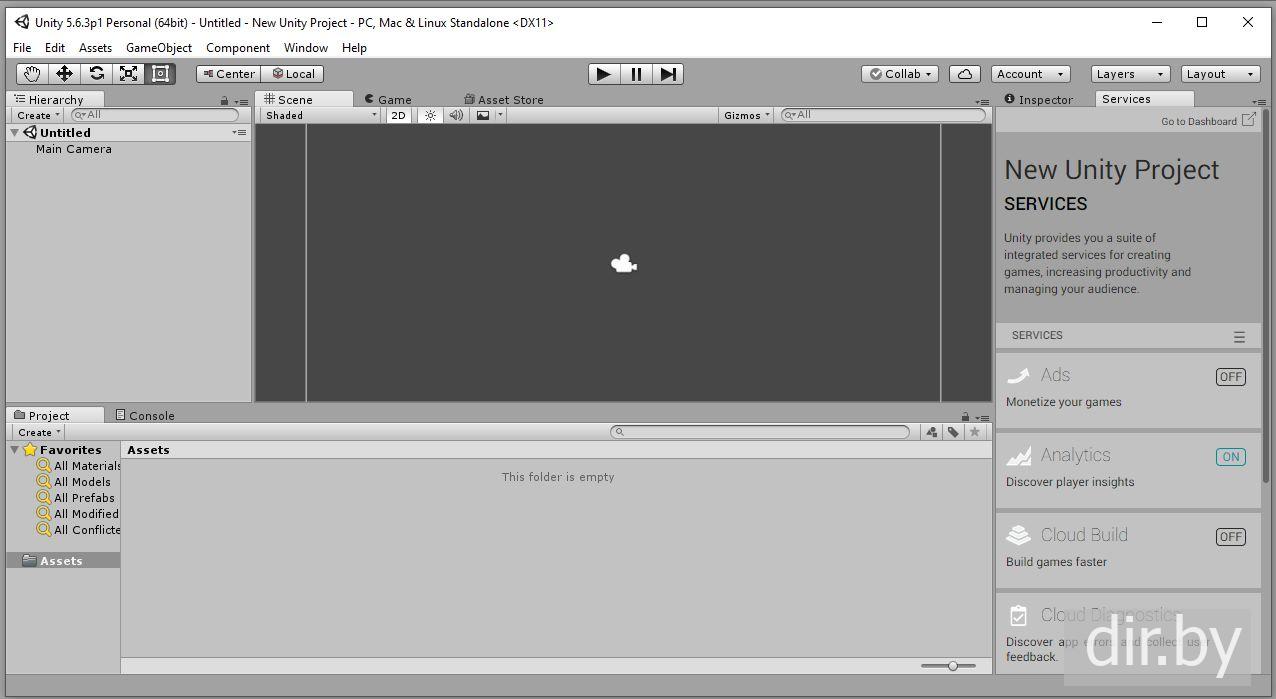The height and width of the screenshot is (699, 1276).
Task: Open the Gizmos dropdown
Action: [747, 115]
